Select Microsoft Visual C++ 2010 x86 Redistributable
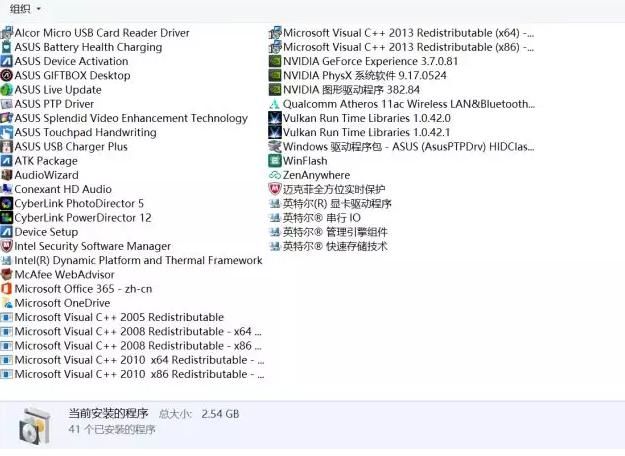The image size is (625, 456). (x=133, y=374)
